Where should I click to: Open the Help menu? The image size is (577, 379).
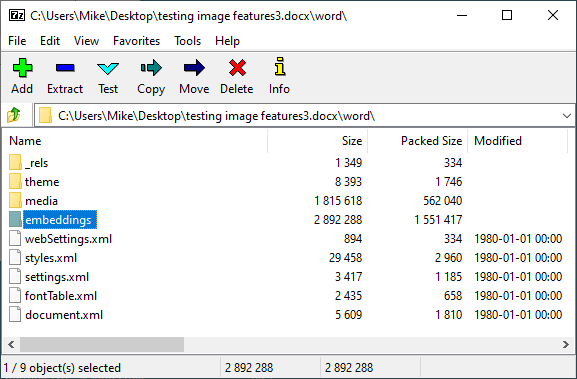227,40
